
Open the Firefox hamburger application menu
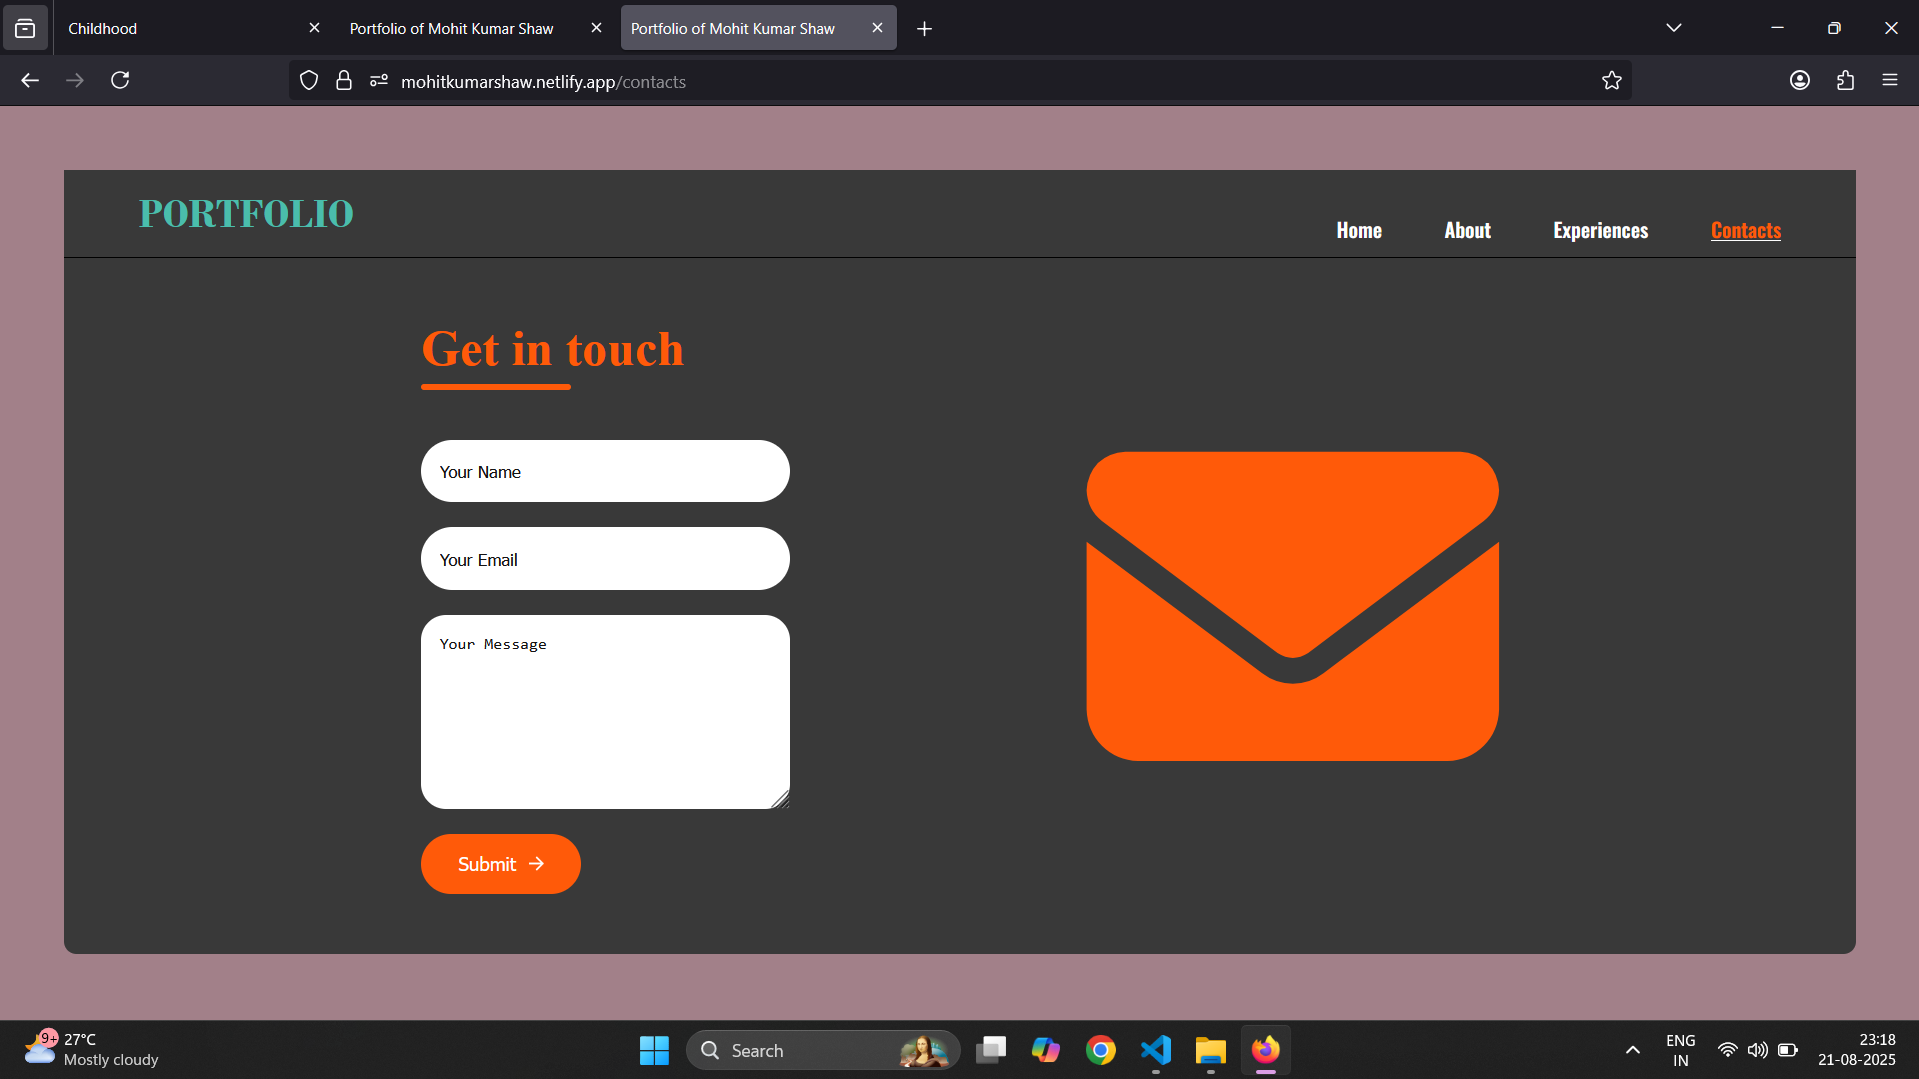pyautogui.click(x=1889, y=81)
